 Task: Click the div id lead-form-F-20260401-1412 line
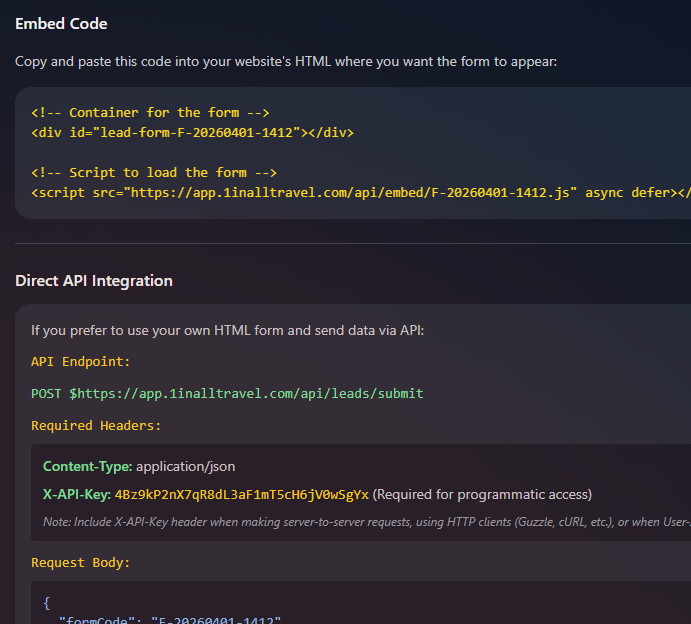[193, 133]
